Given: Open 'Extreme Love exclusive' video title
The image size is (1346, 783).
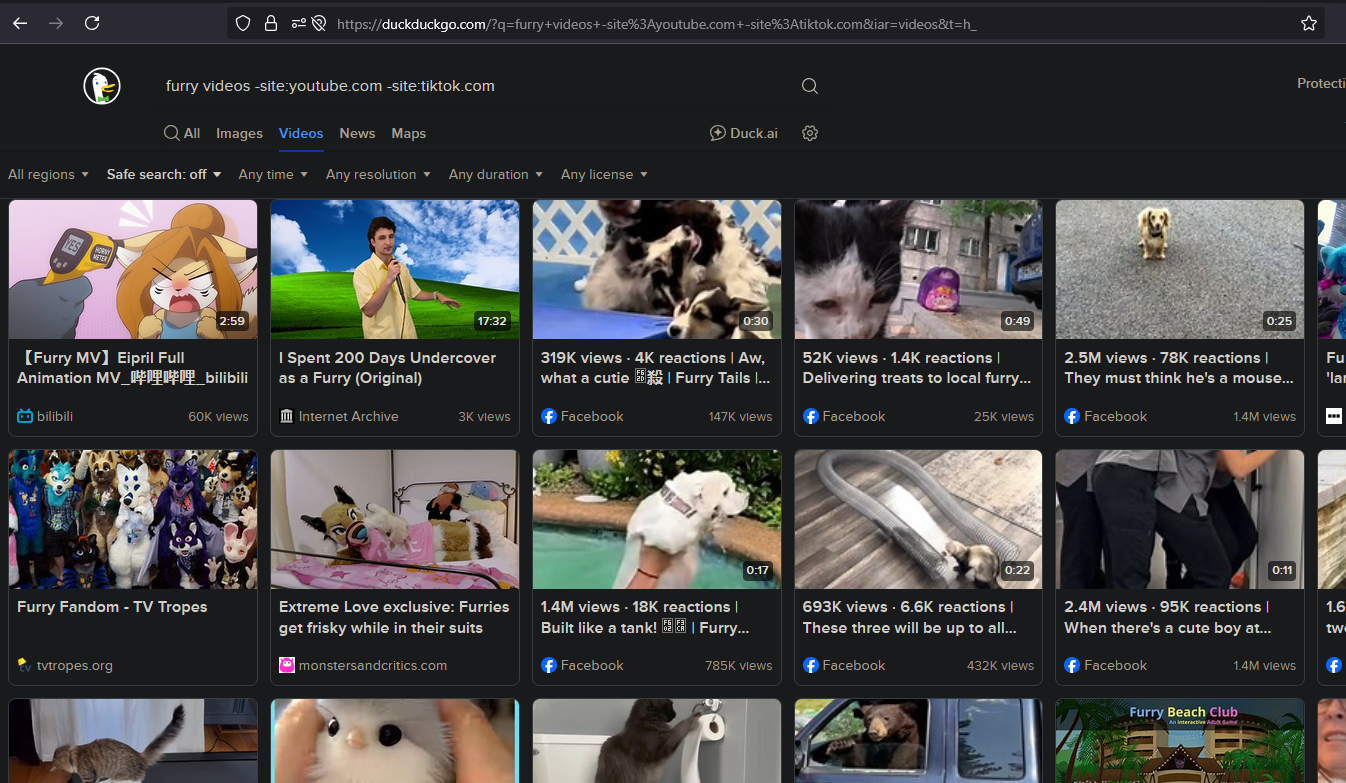Looking at the screenshot, I should click(x=394, y=617).
